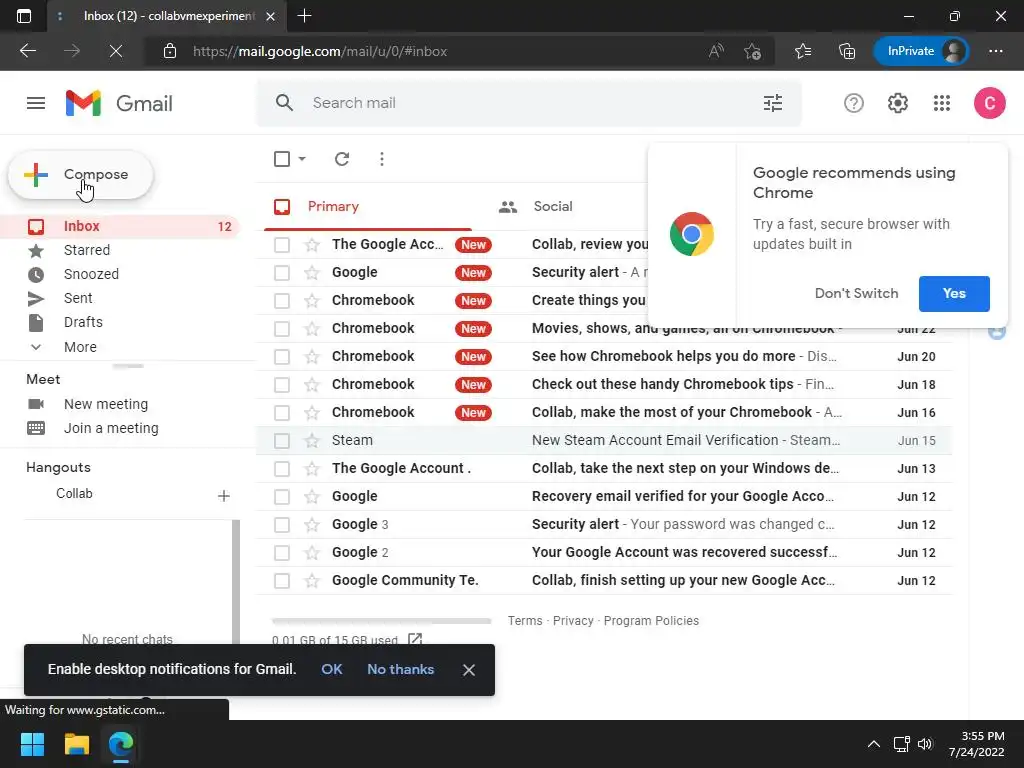Check the box for the Google Security alert New email
1024x768 pixels.
[282, 272]
